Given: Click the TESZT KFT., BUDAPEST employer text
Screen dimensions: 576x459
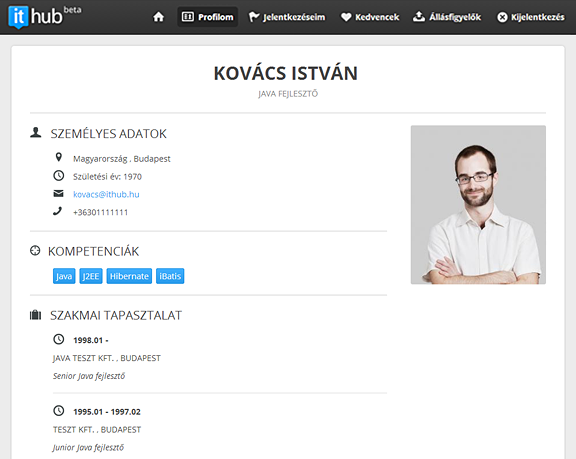Looking at the screenshot, I should 97,430.
